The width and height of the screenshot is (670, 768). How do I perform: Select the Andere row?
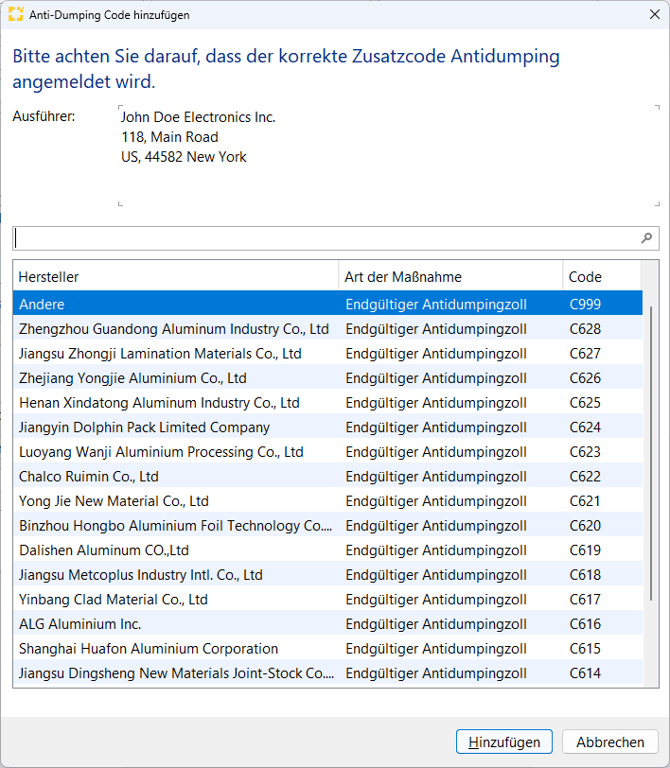click(328, 304)
